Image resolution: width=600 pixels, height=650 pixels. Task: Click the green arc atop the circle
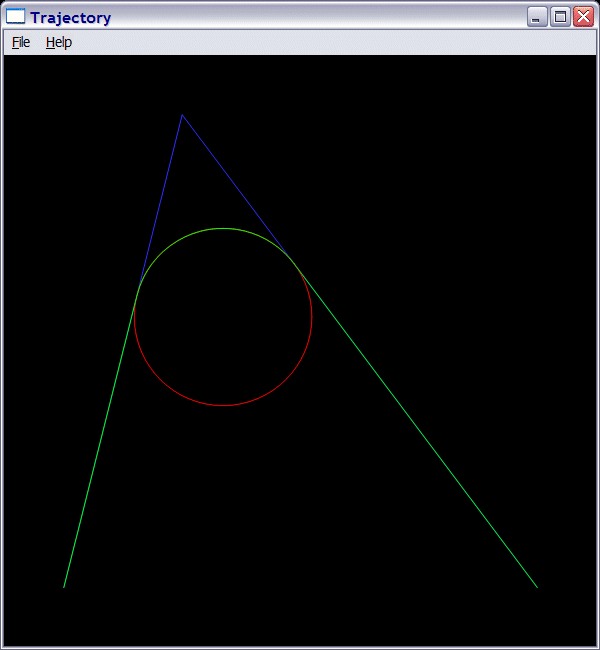(223, 228)
